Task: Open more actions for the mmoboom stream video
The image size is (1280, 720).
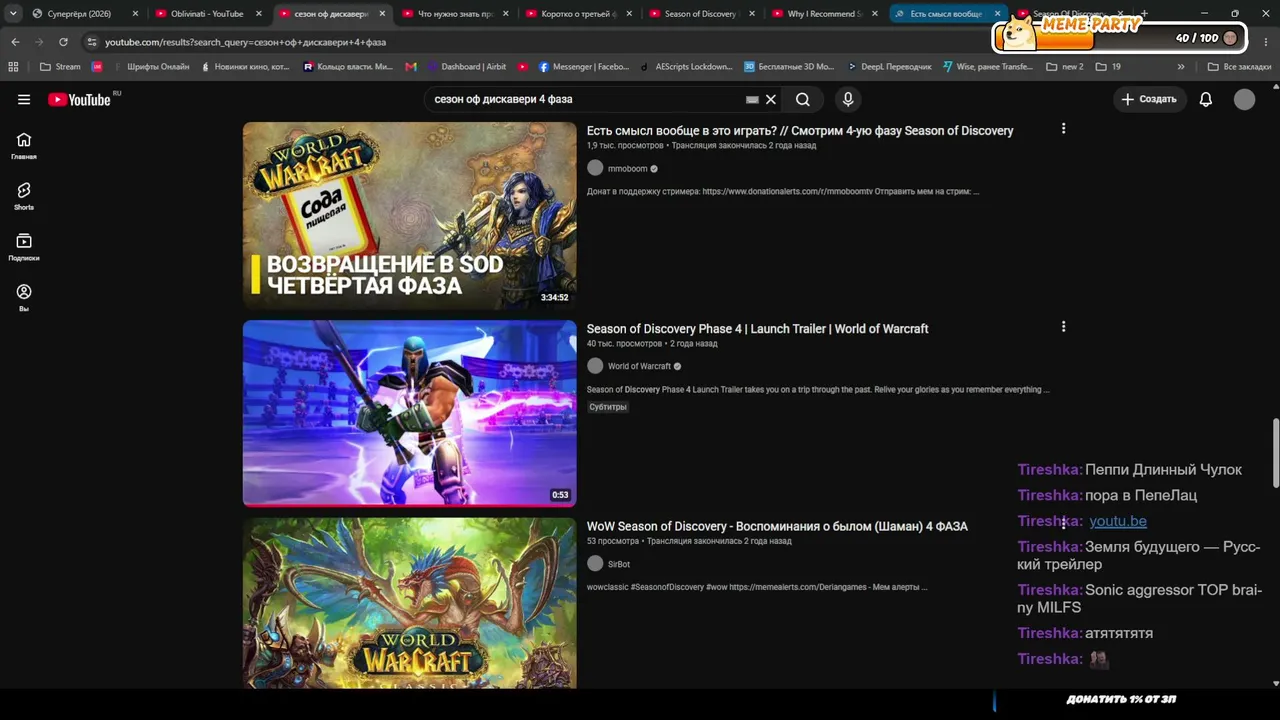Action: pos(1063,129)
